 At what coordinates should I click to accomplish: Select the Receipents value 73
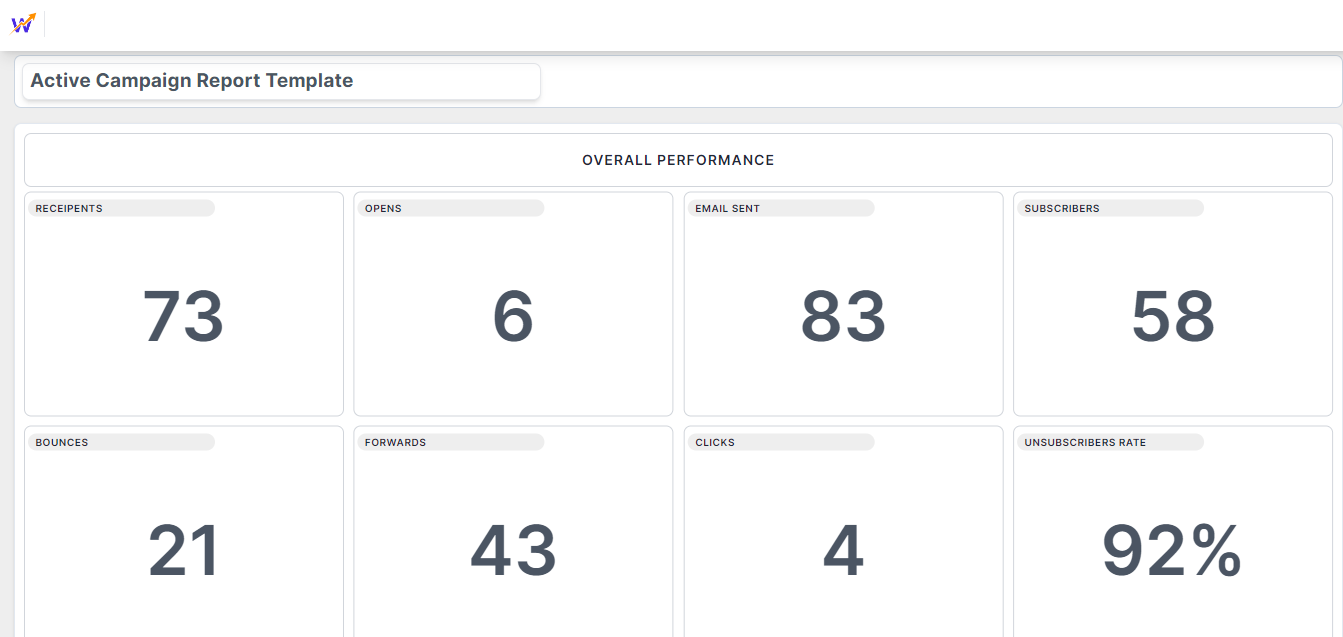183,316
